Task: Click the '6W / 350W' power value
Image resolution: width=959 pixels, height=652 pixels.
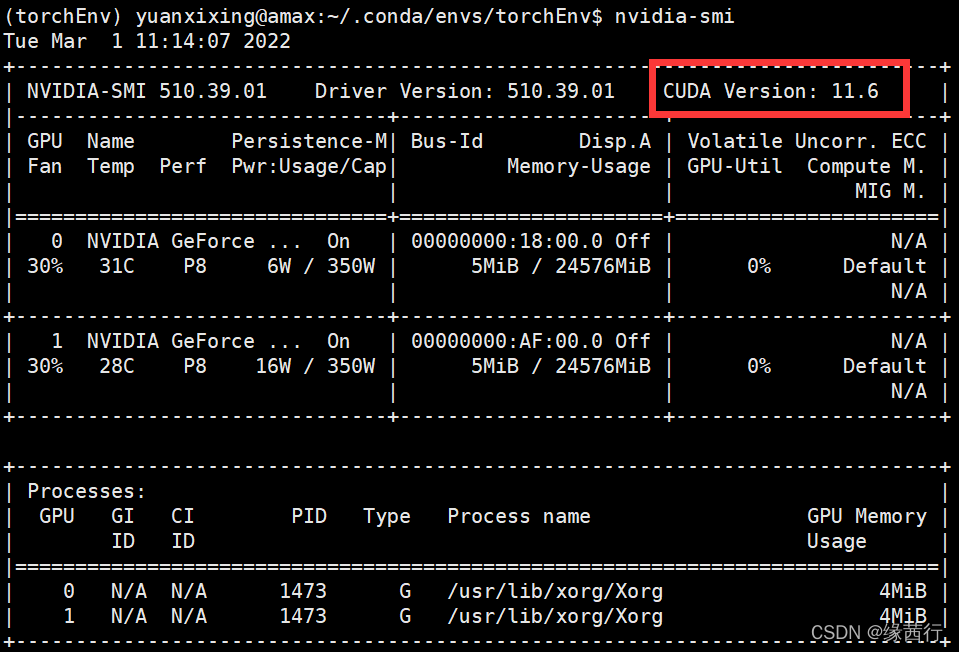Action: click(x=321, y=266)
